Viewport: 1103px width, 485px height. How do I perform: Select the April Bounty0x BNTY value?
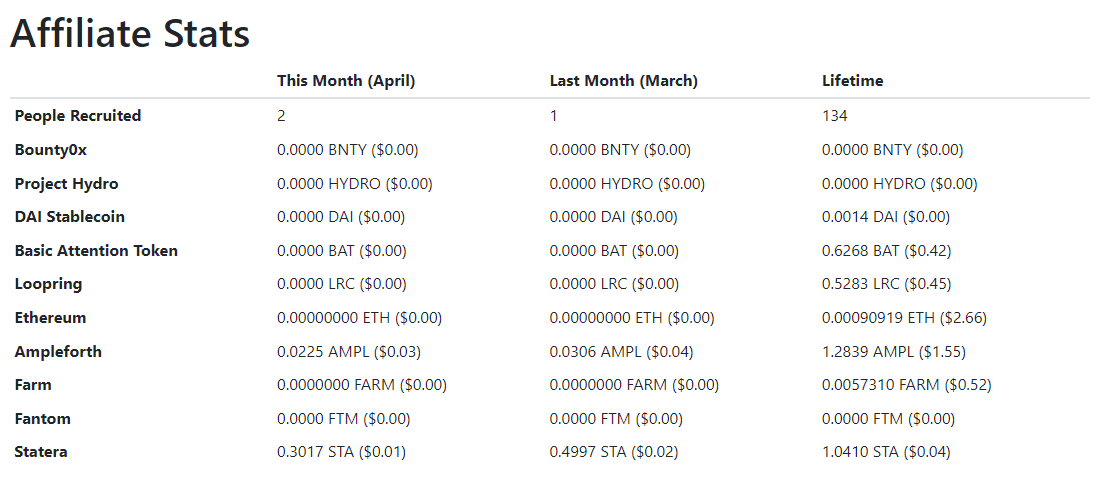click(348, 150)
